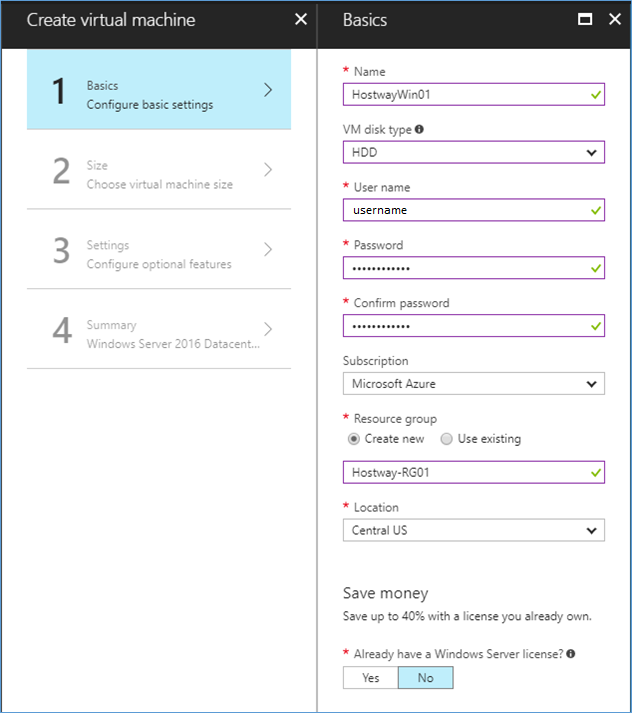Screen dimensions: 632x713
Task: Open the VM disk type dropdown
Action: click(474, 152)
